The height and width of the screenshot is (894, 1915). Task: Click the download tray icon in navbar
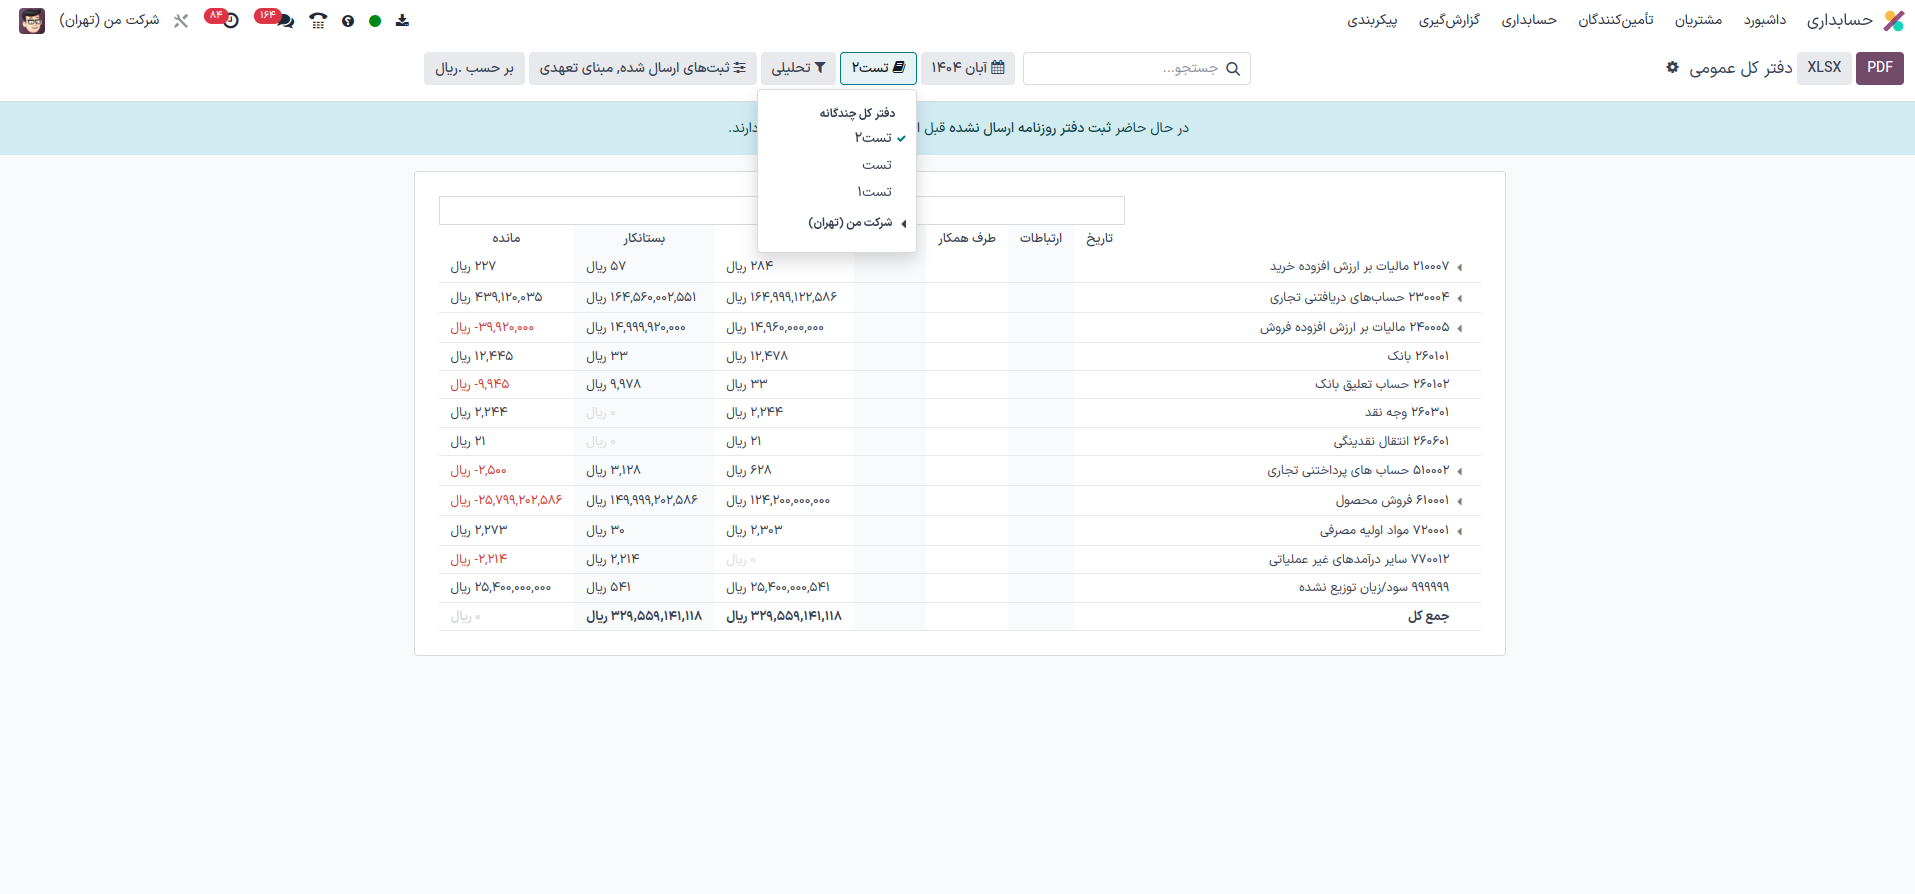click(402, 21)
